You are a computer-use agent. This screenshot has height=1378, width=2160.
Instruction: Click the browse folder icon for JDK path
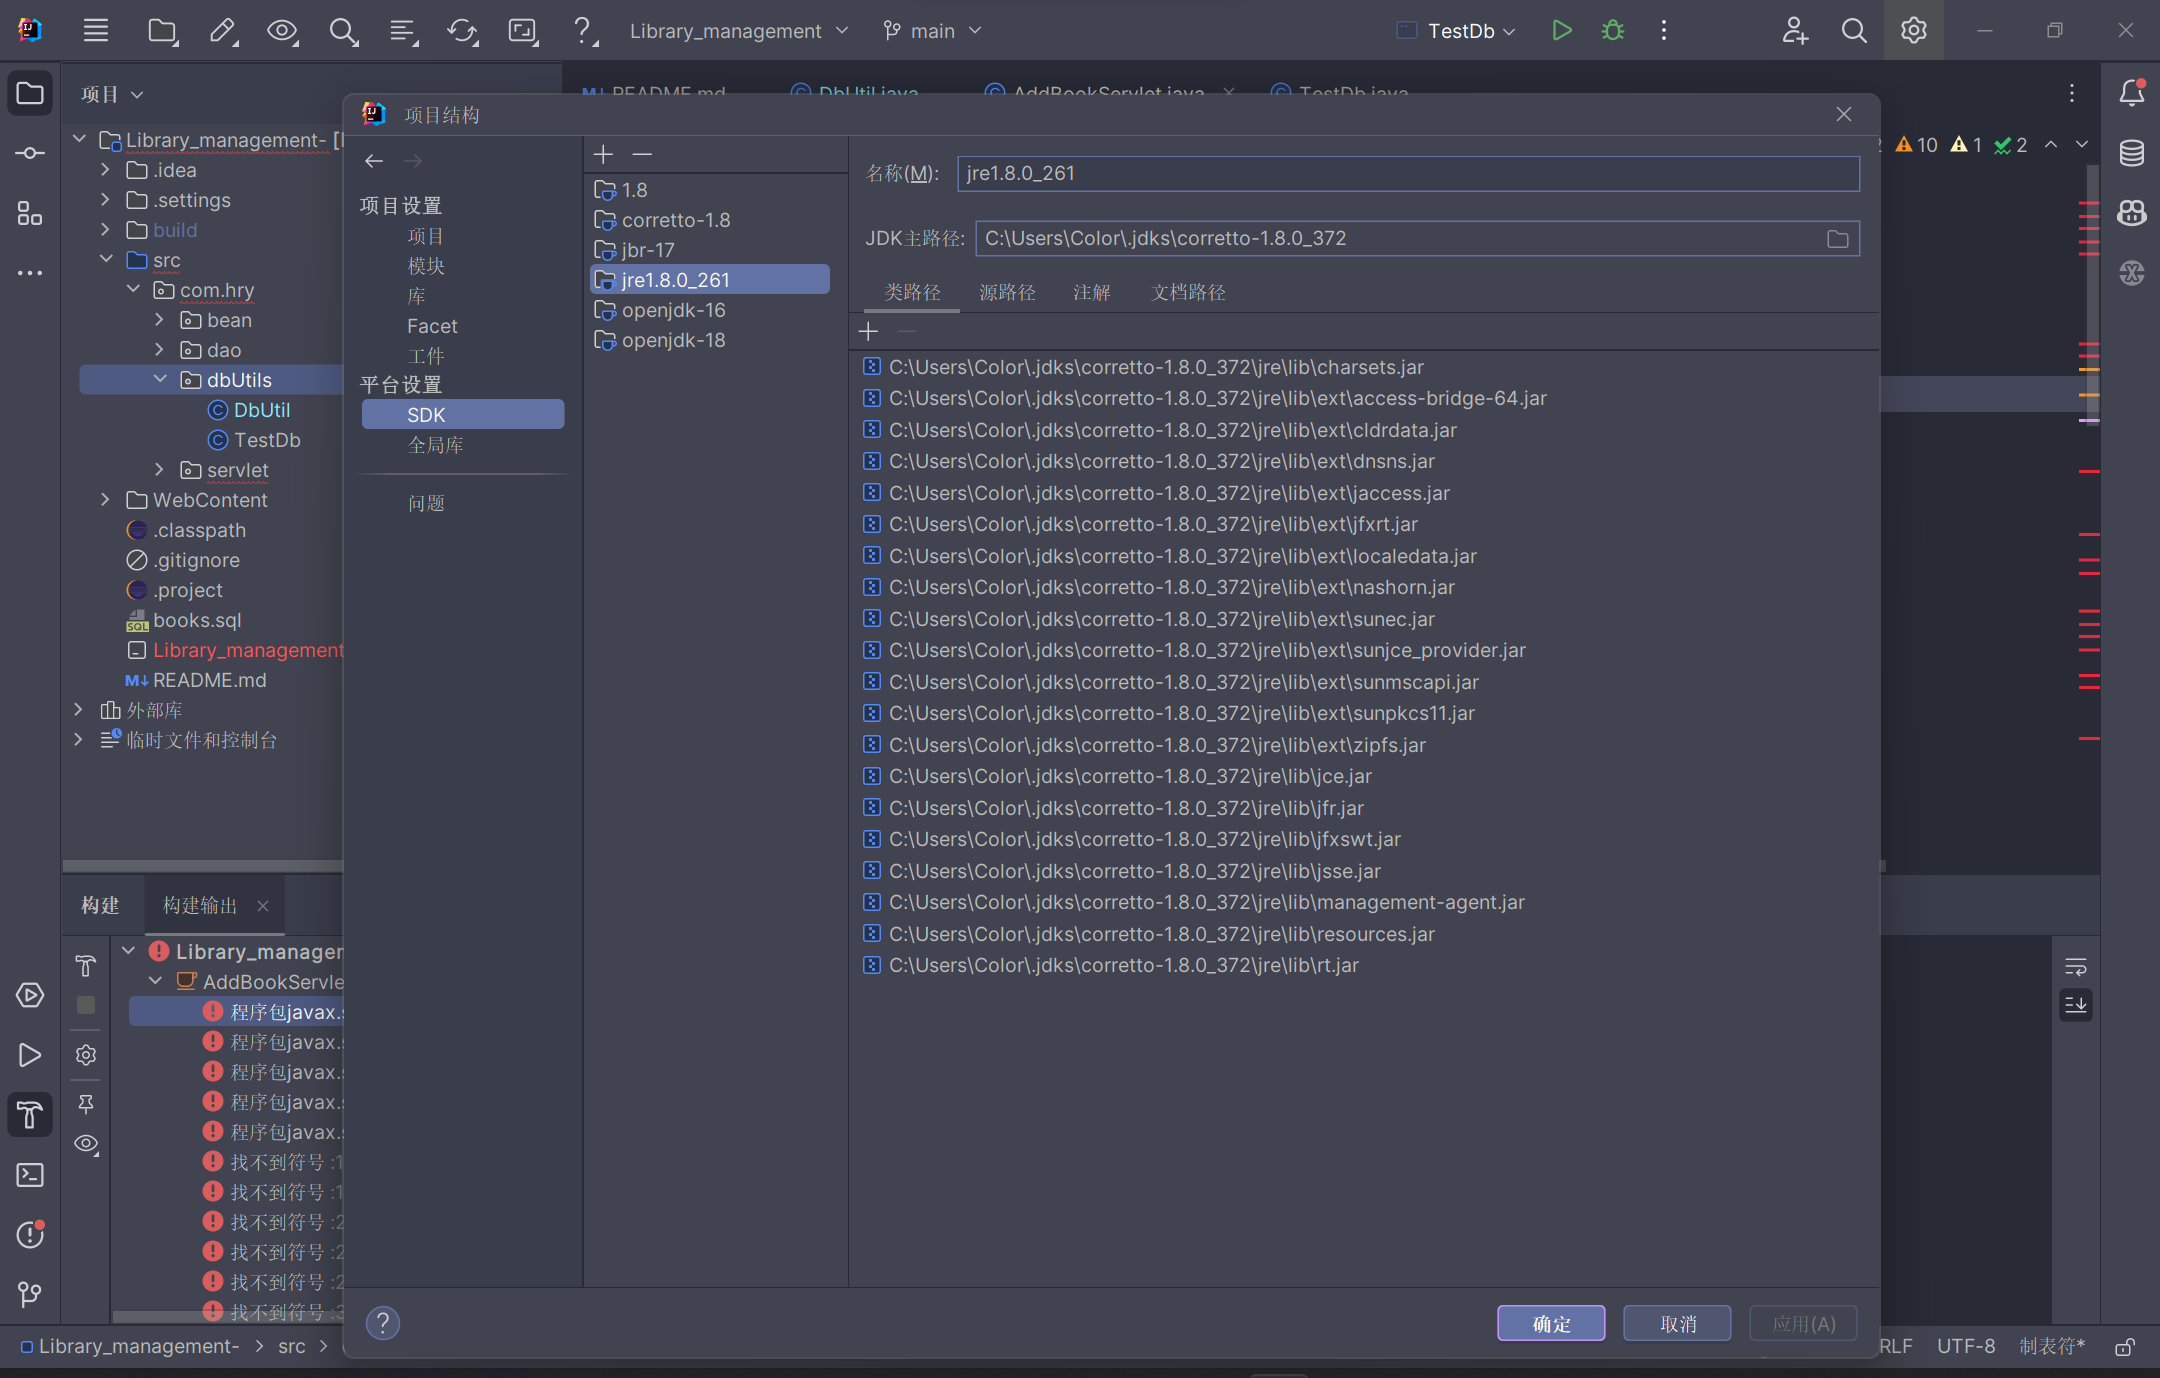point(1837,239)
